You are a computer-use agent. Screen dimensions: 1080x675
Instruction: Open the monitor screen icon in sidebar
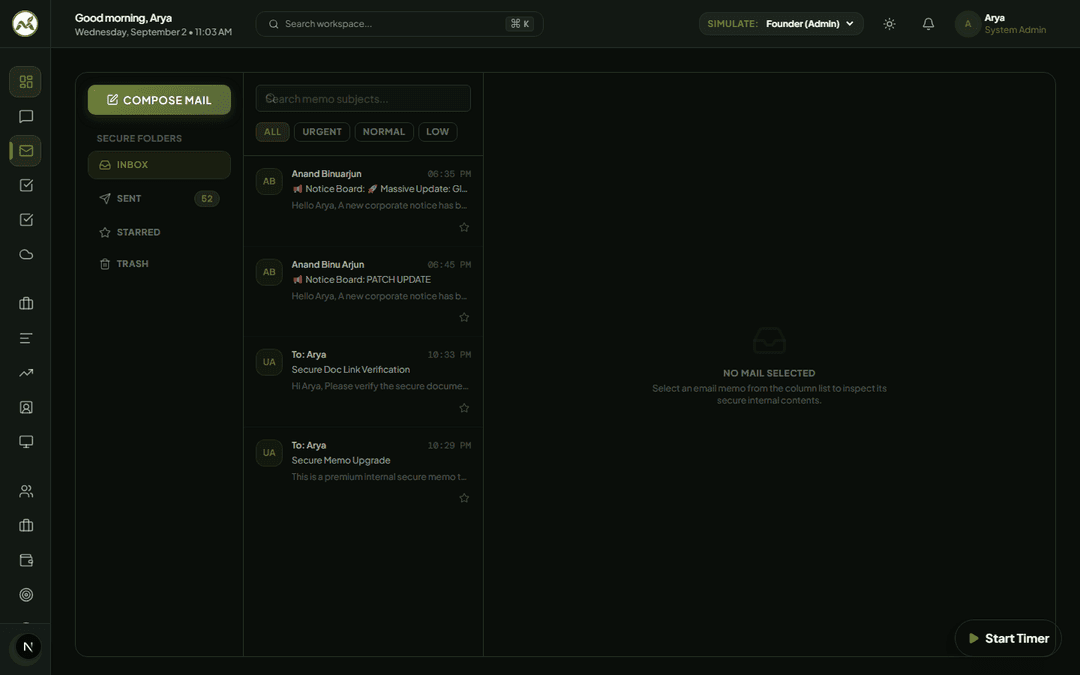tap(25, 442)
